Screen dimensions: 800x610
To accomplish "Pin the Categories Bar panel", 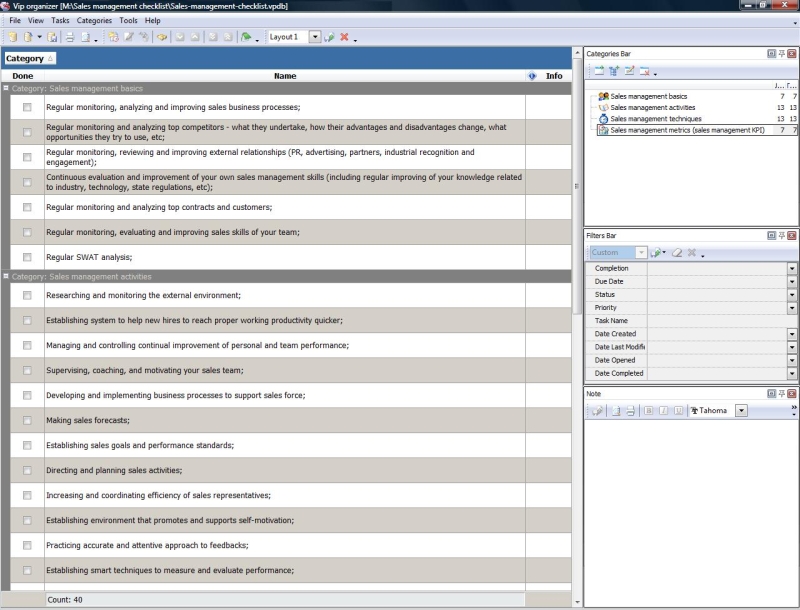I will click(781, 54).
